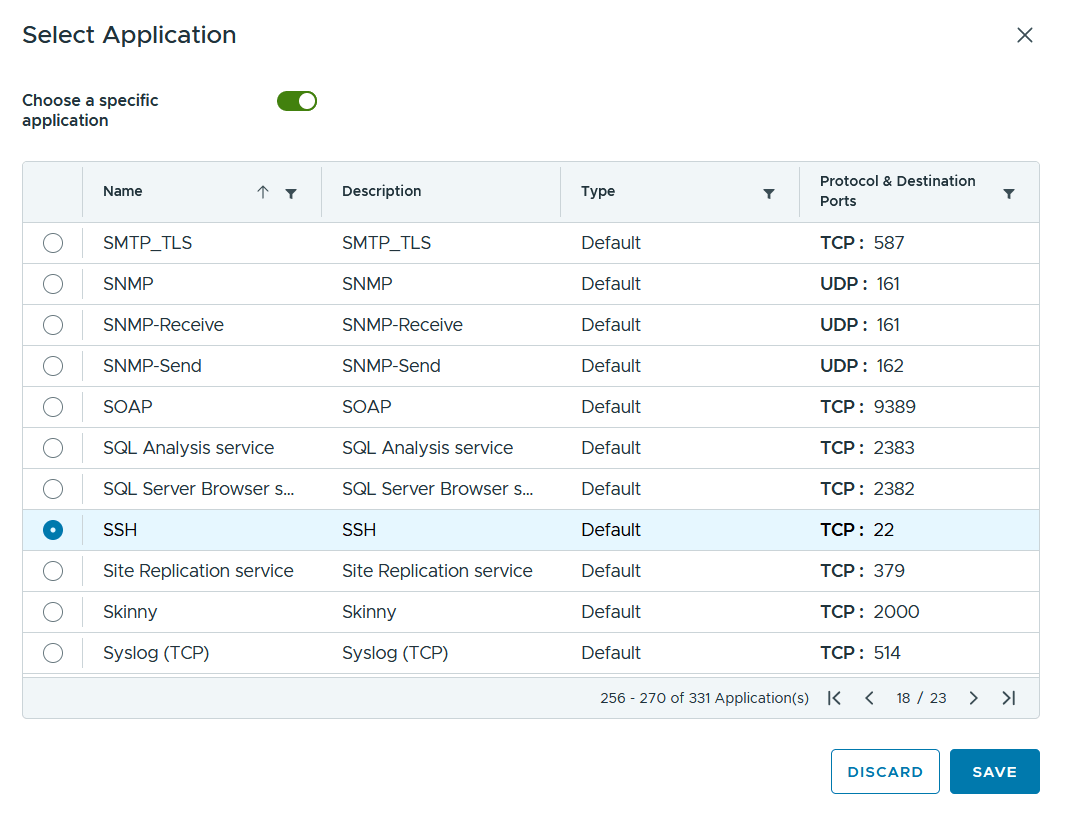Select the SQL Analysis service radio button

point(53,448)
